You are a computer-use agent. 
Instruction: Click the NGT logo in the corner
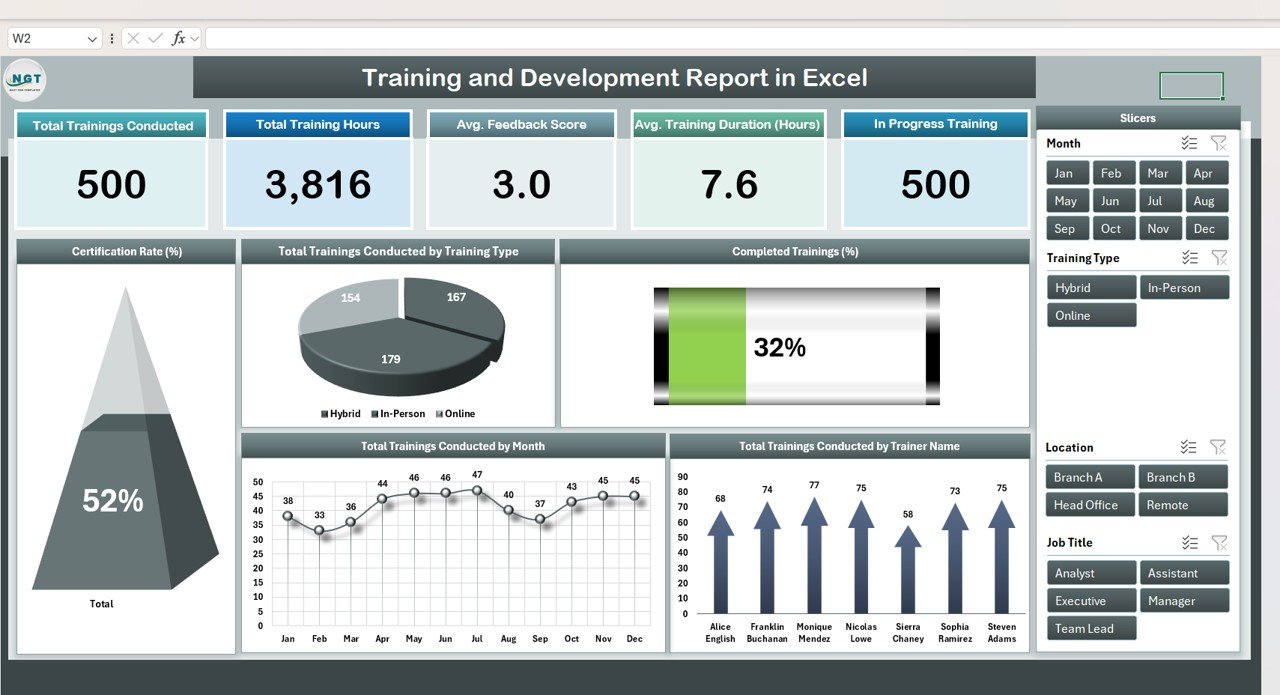[x=25, y=80]
